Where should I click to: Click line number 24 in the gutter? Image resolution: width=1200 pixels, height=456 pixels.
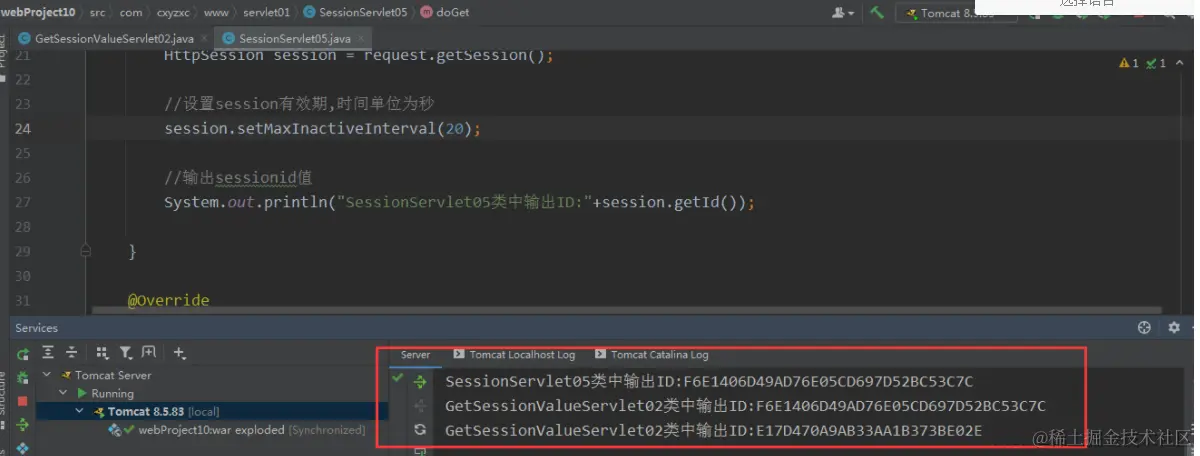coord(23,128)
